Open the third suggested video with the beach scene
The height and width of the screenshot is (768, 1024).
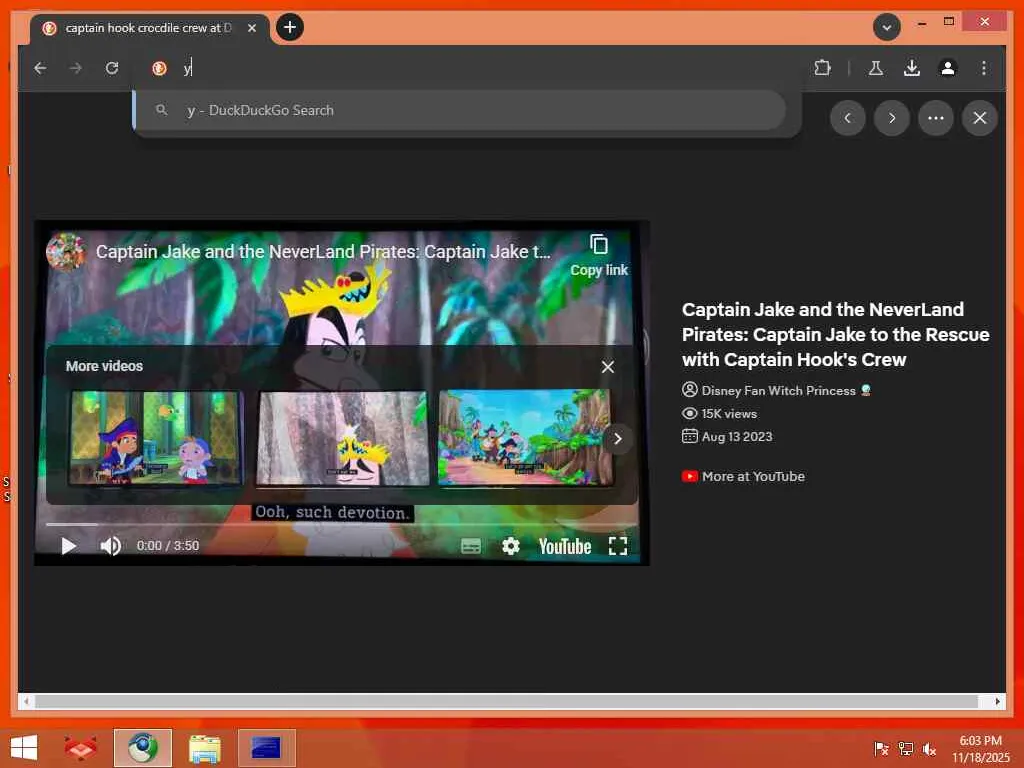pyautogui.click(x=525, y=438)
